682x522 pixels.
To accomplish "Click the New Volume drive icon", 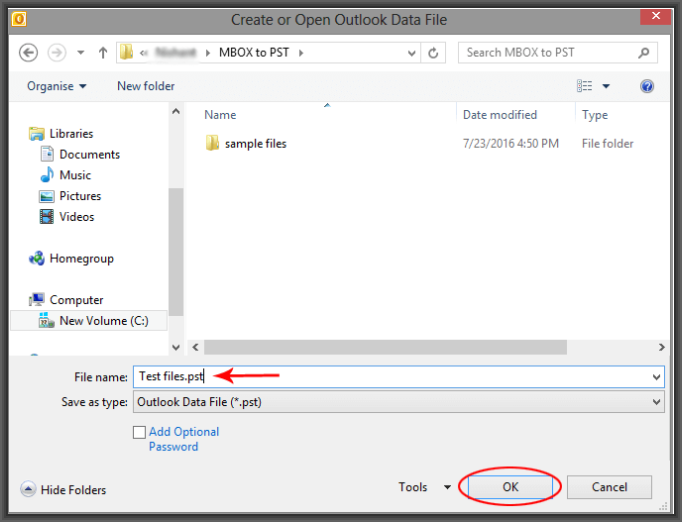I will click(47, 321).
